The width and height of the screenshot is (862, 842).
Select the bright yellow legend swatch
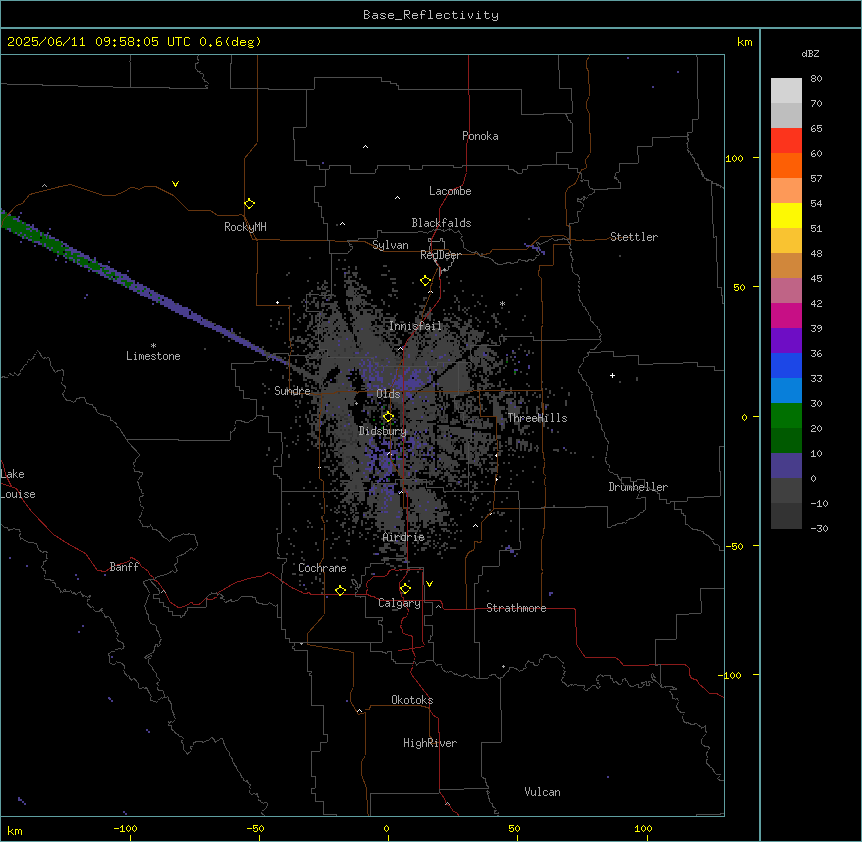(x=786, y=215)
